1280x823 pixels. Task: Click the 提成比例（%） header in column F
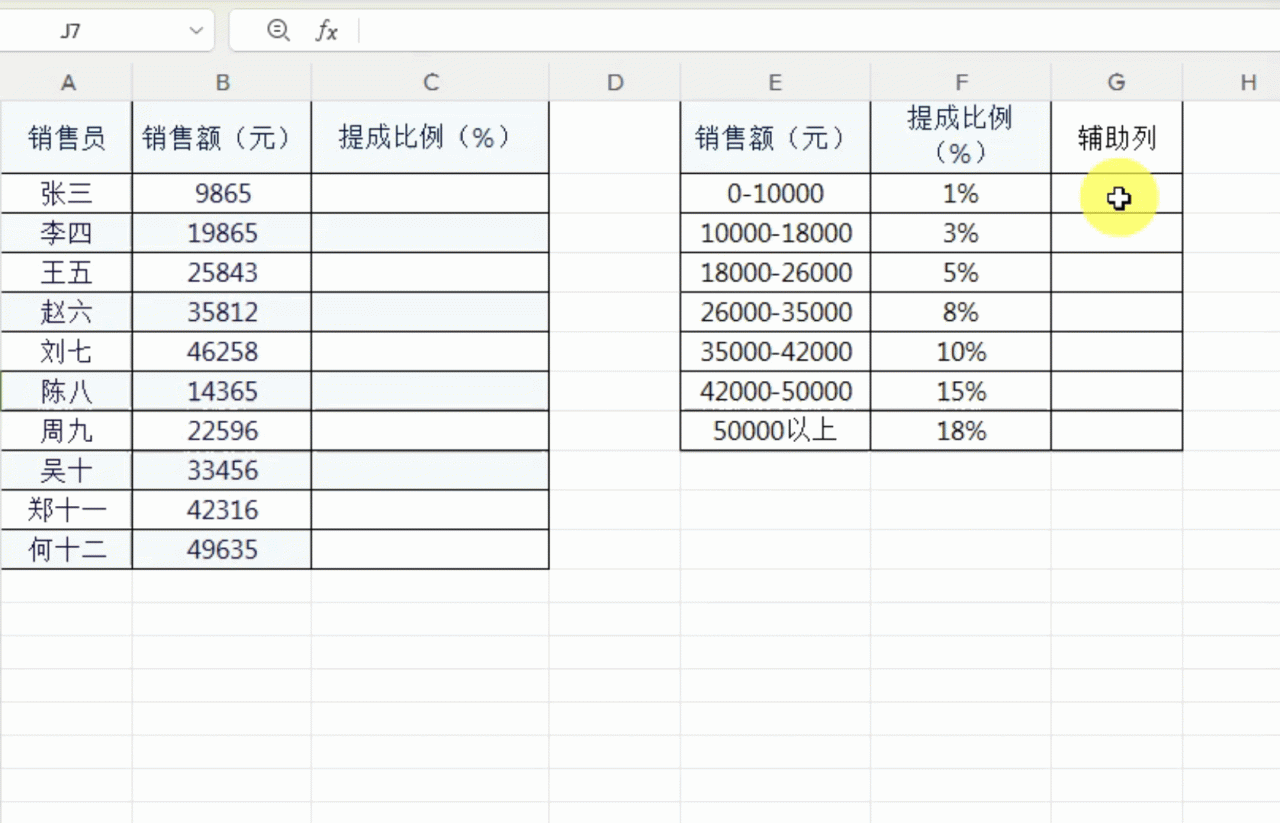click(961, 137)
